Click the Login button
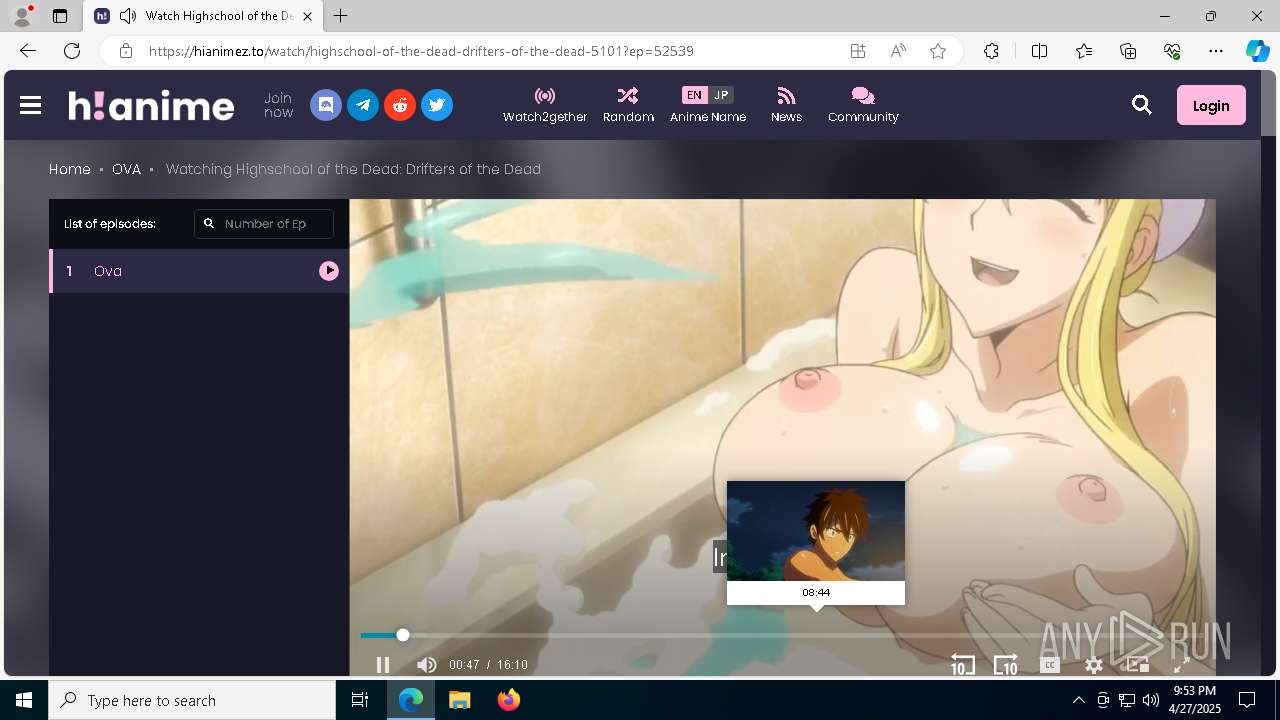Image resolution: width=1280 pixels, height=720 pixels. pyautogui.click(x=1211, y=105)
